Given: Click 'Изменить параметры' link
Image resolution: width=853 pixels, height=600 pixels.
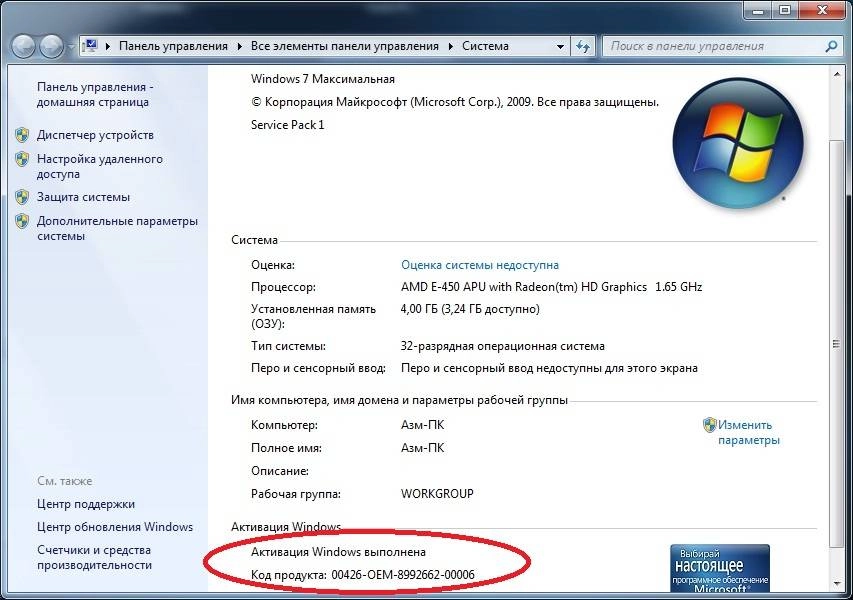Looking at the screenshot, I should (749, 432).
